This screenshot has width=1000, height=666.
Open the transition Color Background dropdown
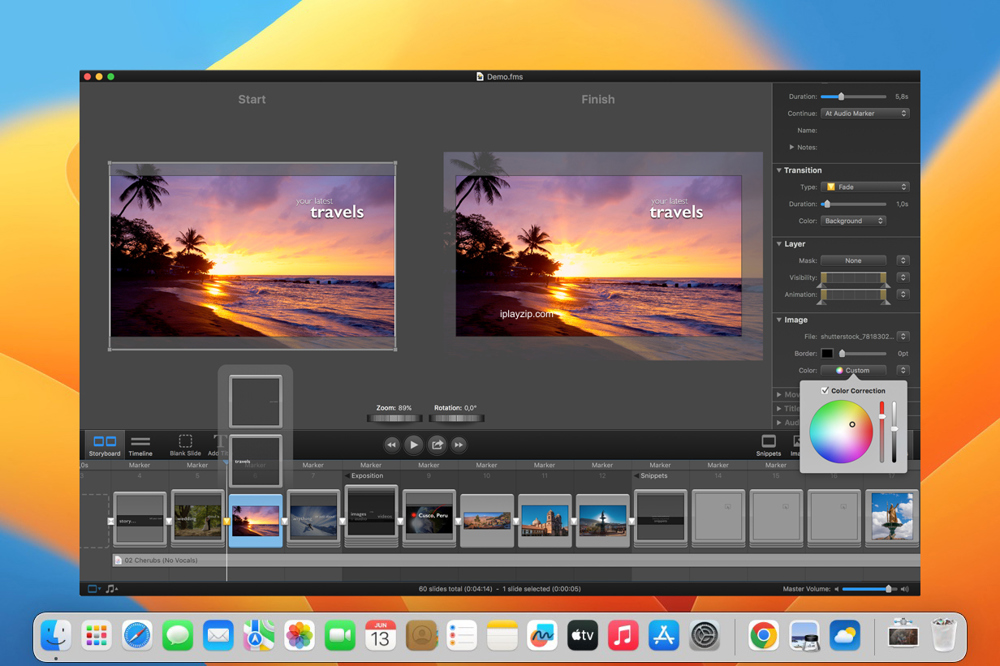click(x=853, y=221)
